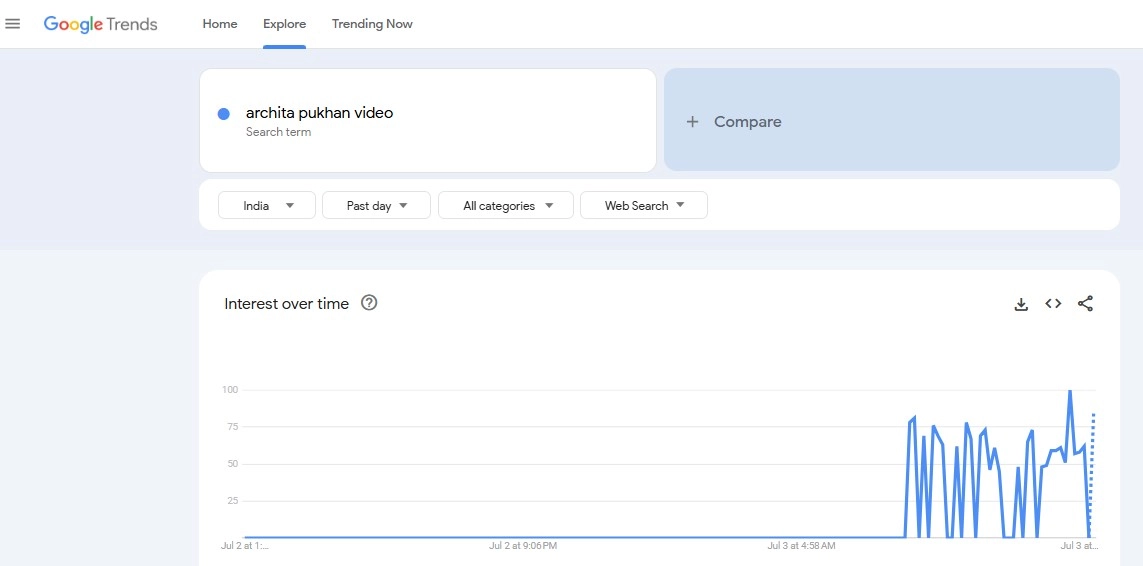
Task: Open the embed code icon
Action: [x=1053, y=304]
